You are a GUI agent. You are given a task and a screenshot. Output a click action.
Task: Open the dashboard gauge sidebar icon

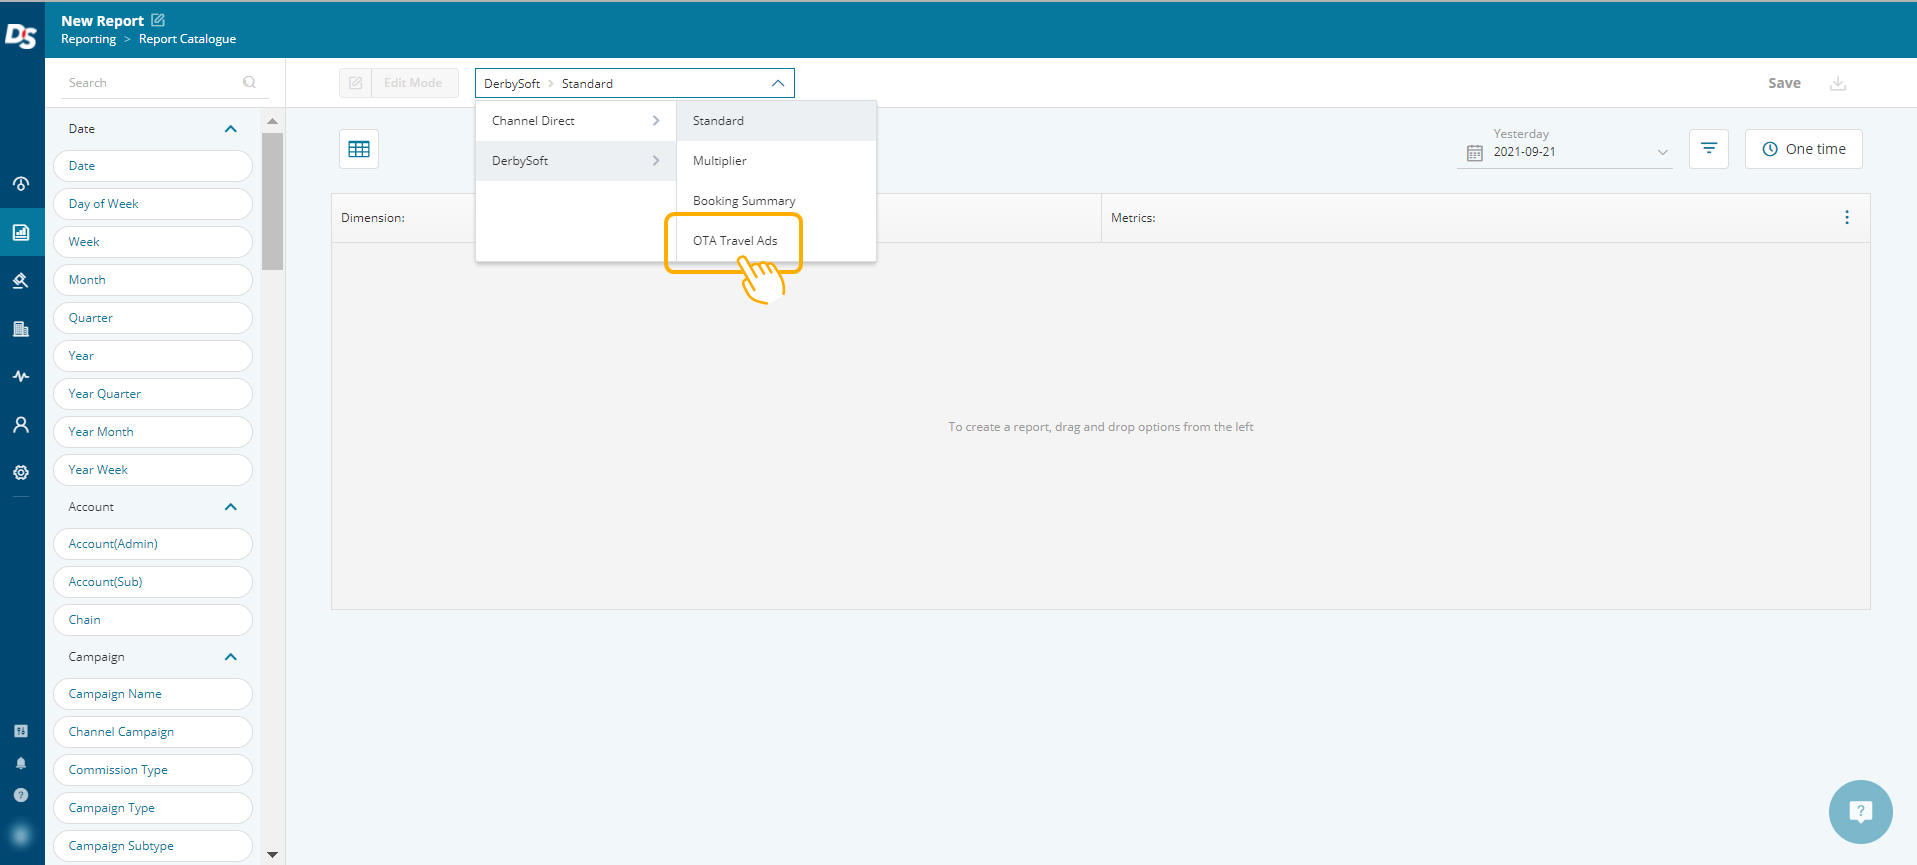(x=21, y=184)
